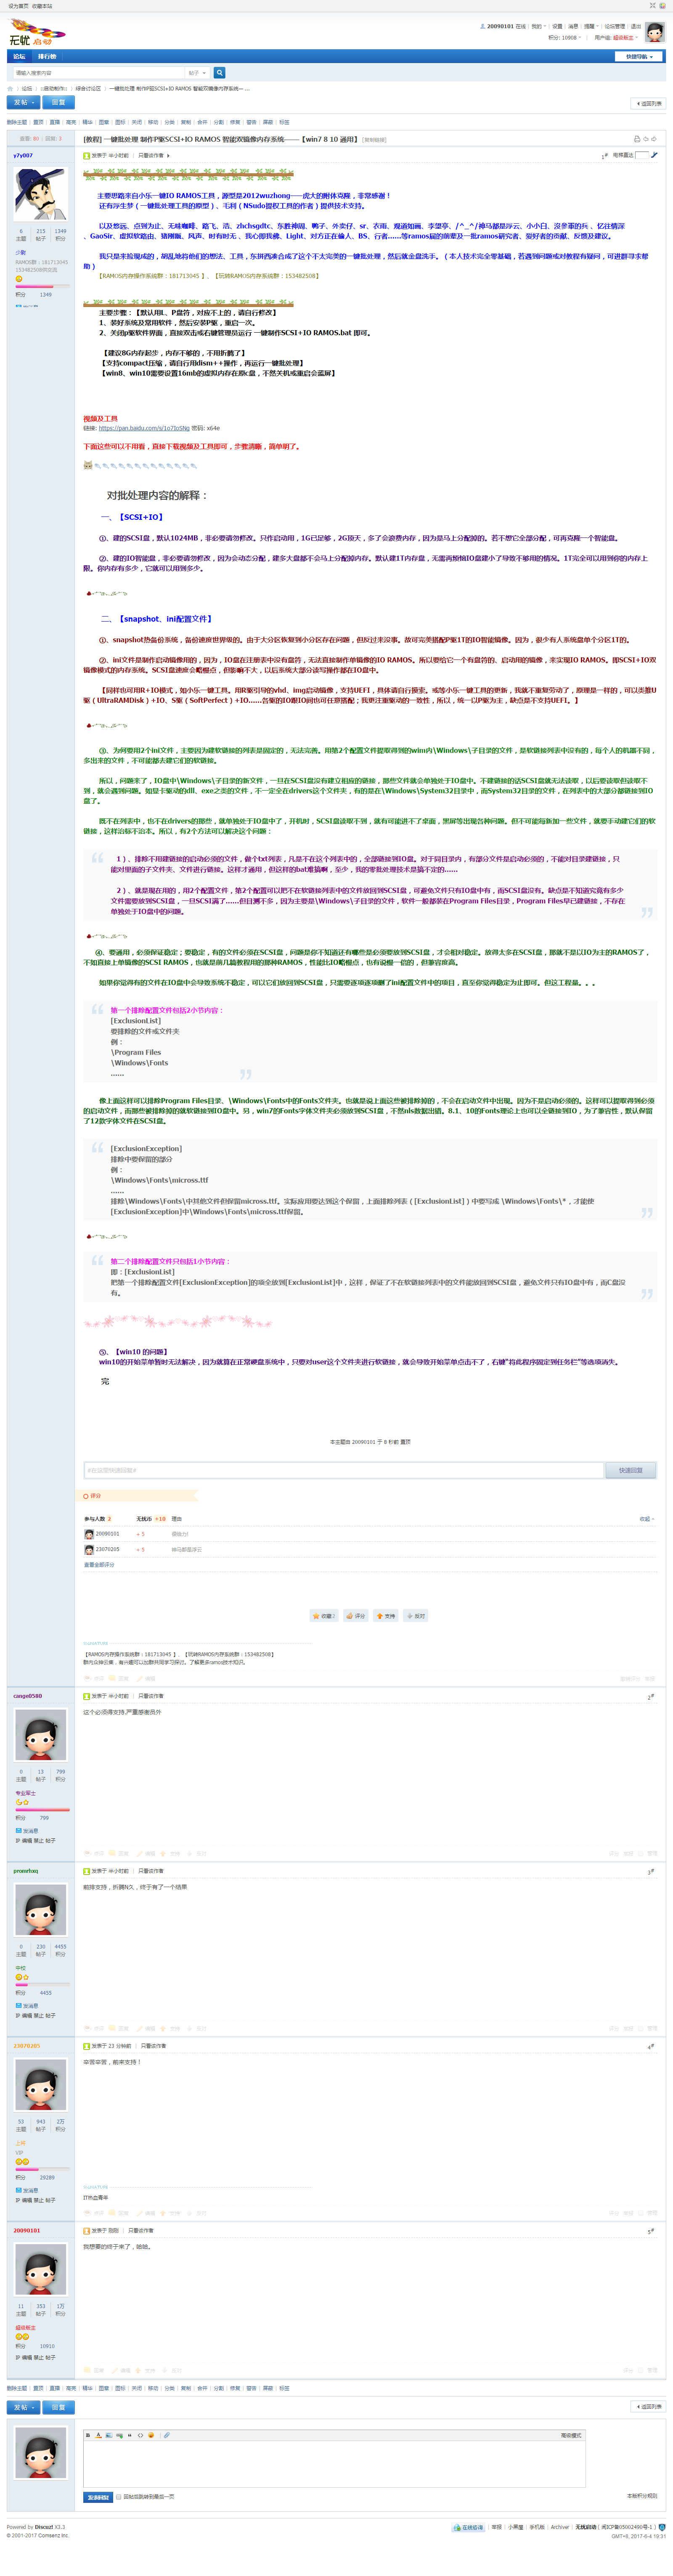
Task: Click 收藏本站 at page top
Action: [42, 6]
